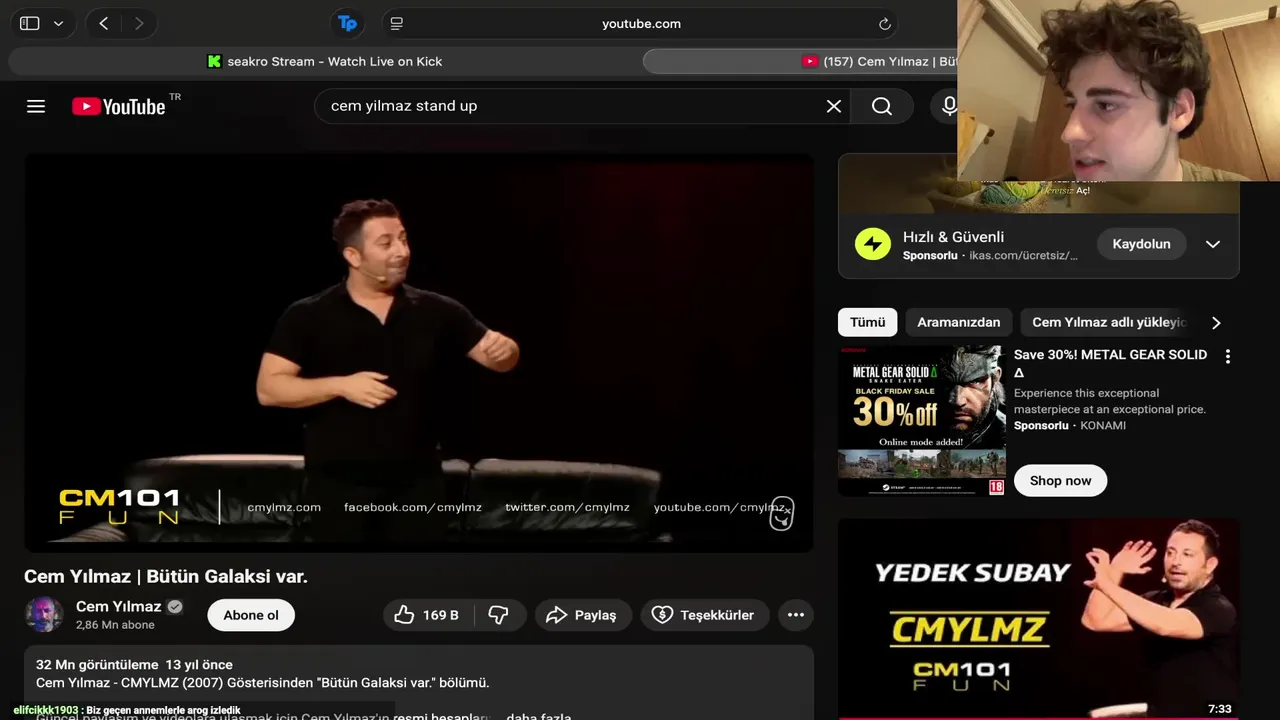Go forward with the browser forward arrow
Screen dimensions: 1280x720
click(x=139, y=23)
